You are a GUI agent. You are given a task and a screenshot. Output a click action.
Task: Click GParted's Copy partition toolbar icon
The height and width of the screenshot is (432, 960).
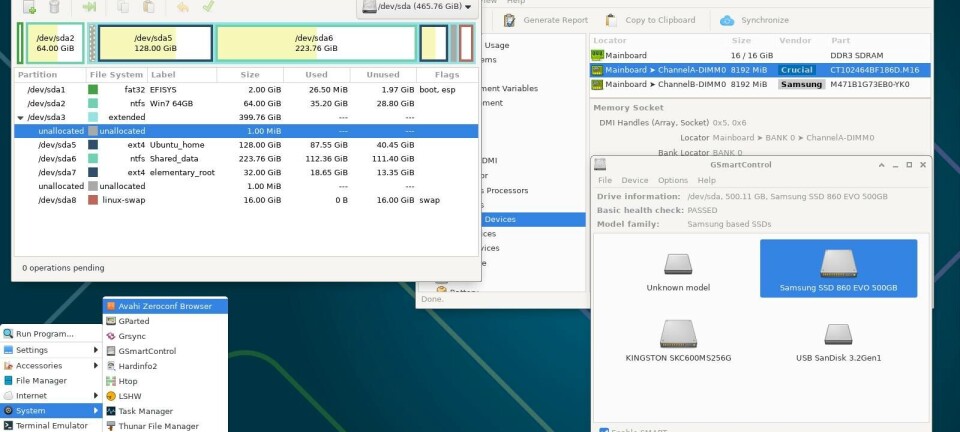pos(123,7)
